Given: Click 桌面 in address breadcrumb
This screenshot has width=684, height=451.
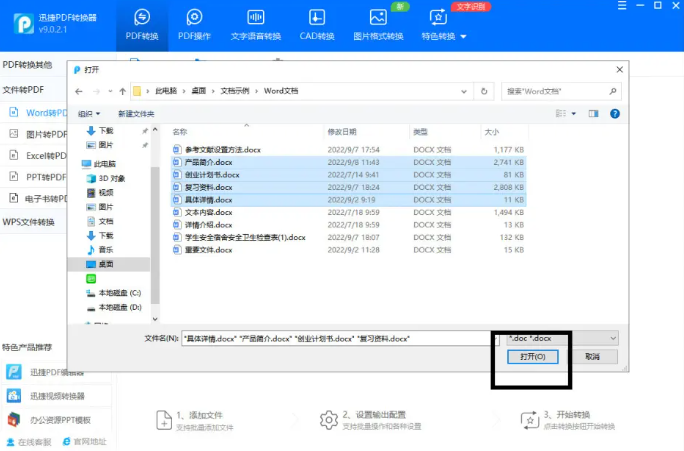Looking at the screenshot, I should click(198, 91).
